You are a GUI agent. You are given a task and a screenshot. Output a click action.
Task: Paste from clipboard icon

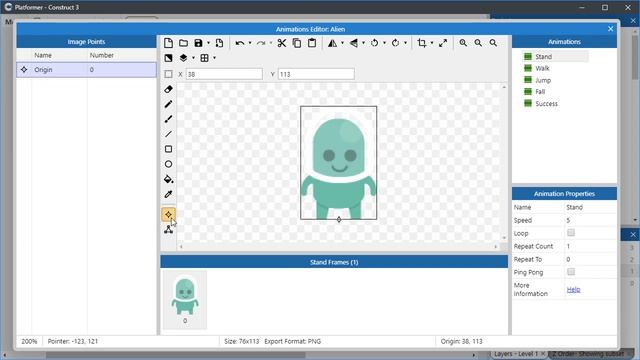point(312,43)
